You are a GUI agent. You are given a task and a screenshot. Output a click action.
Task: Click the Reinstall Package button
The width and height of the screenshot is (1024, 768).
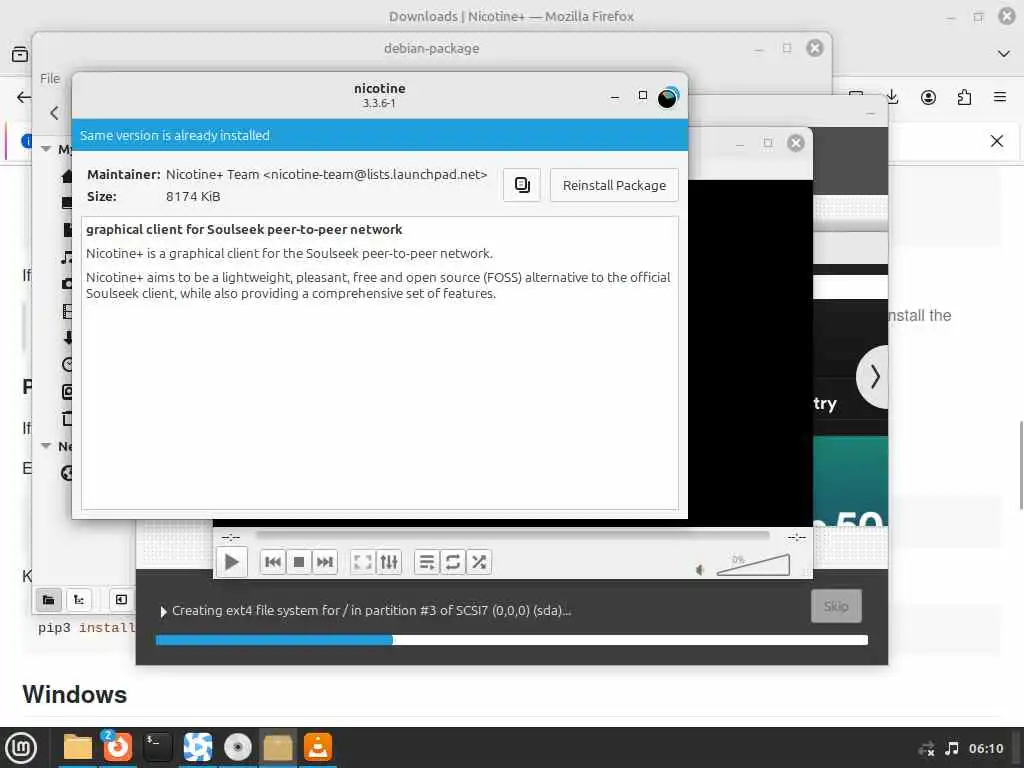[614, 185]
